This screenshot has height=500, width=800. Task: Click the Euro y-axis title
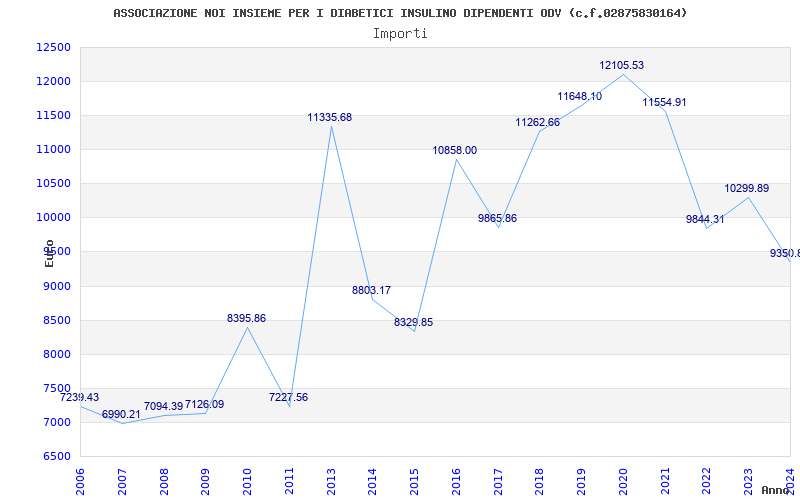click(49, 253)
